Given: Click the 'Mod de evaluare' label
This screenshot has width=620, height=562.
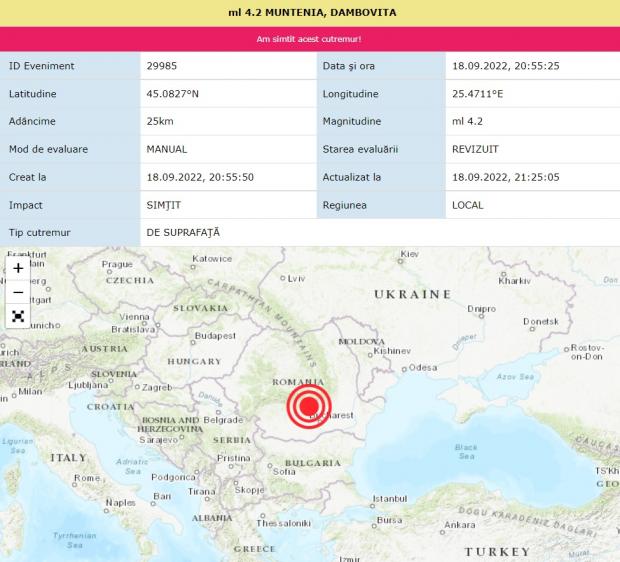Looking at the screenshot, I should pyautogui.click(x=48, y=149).
